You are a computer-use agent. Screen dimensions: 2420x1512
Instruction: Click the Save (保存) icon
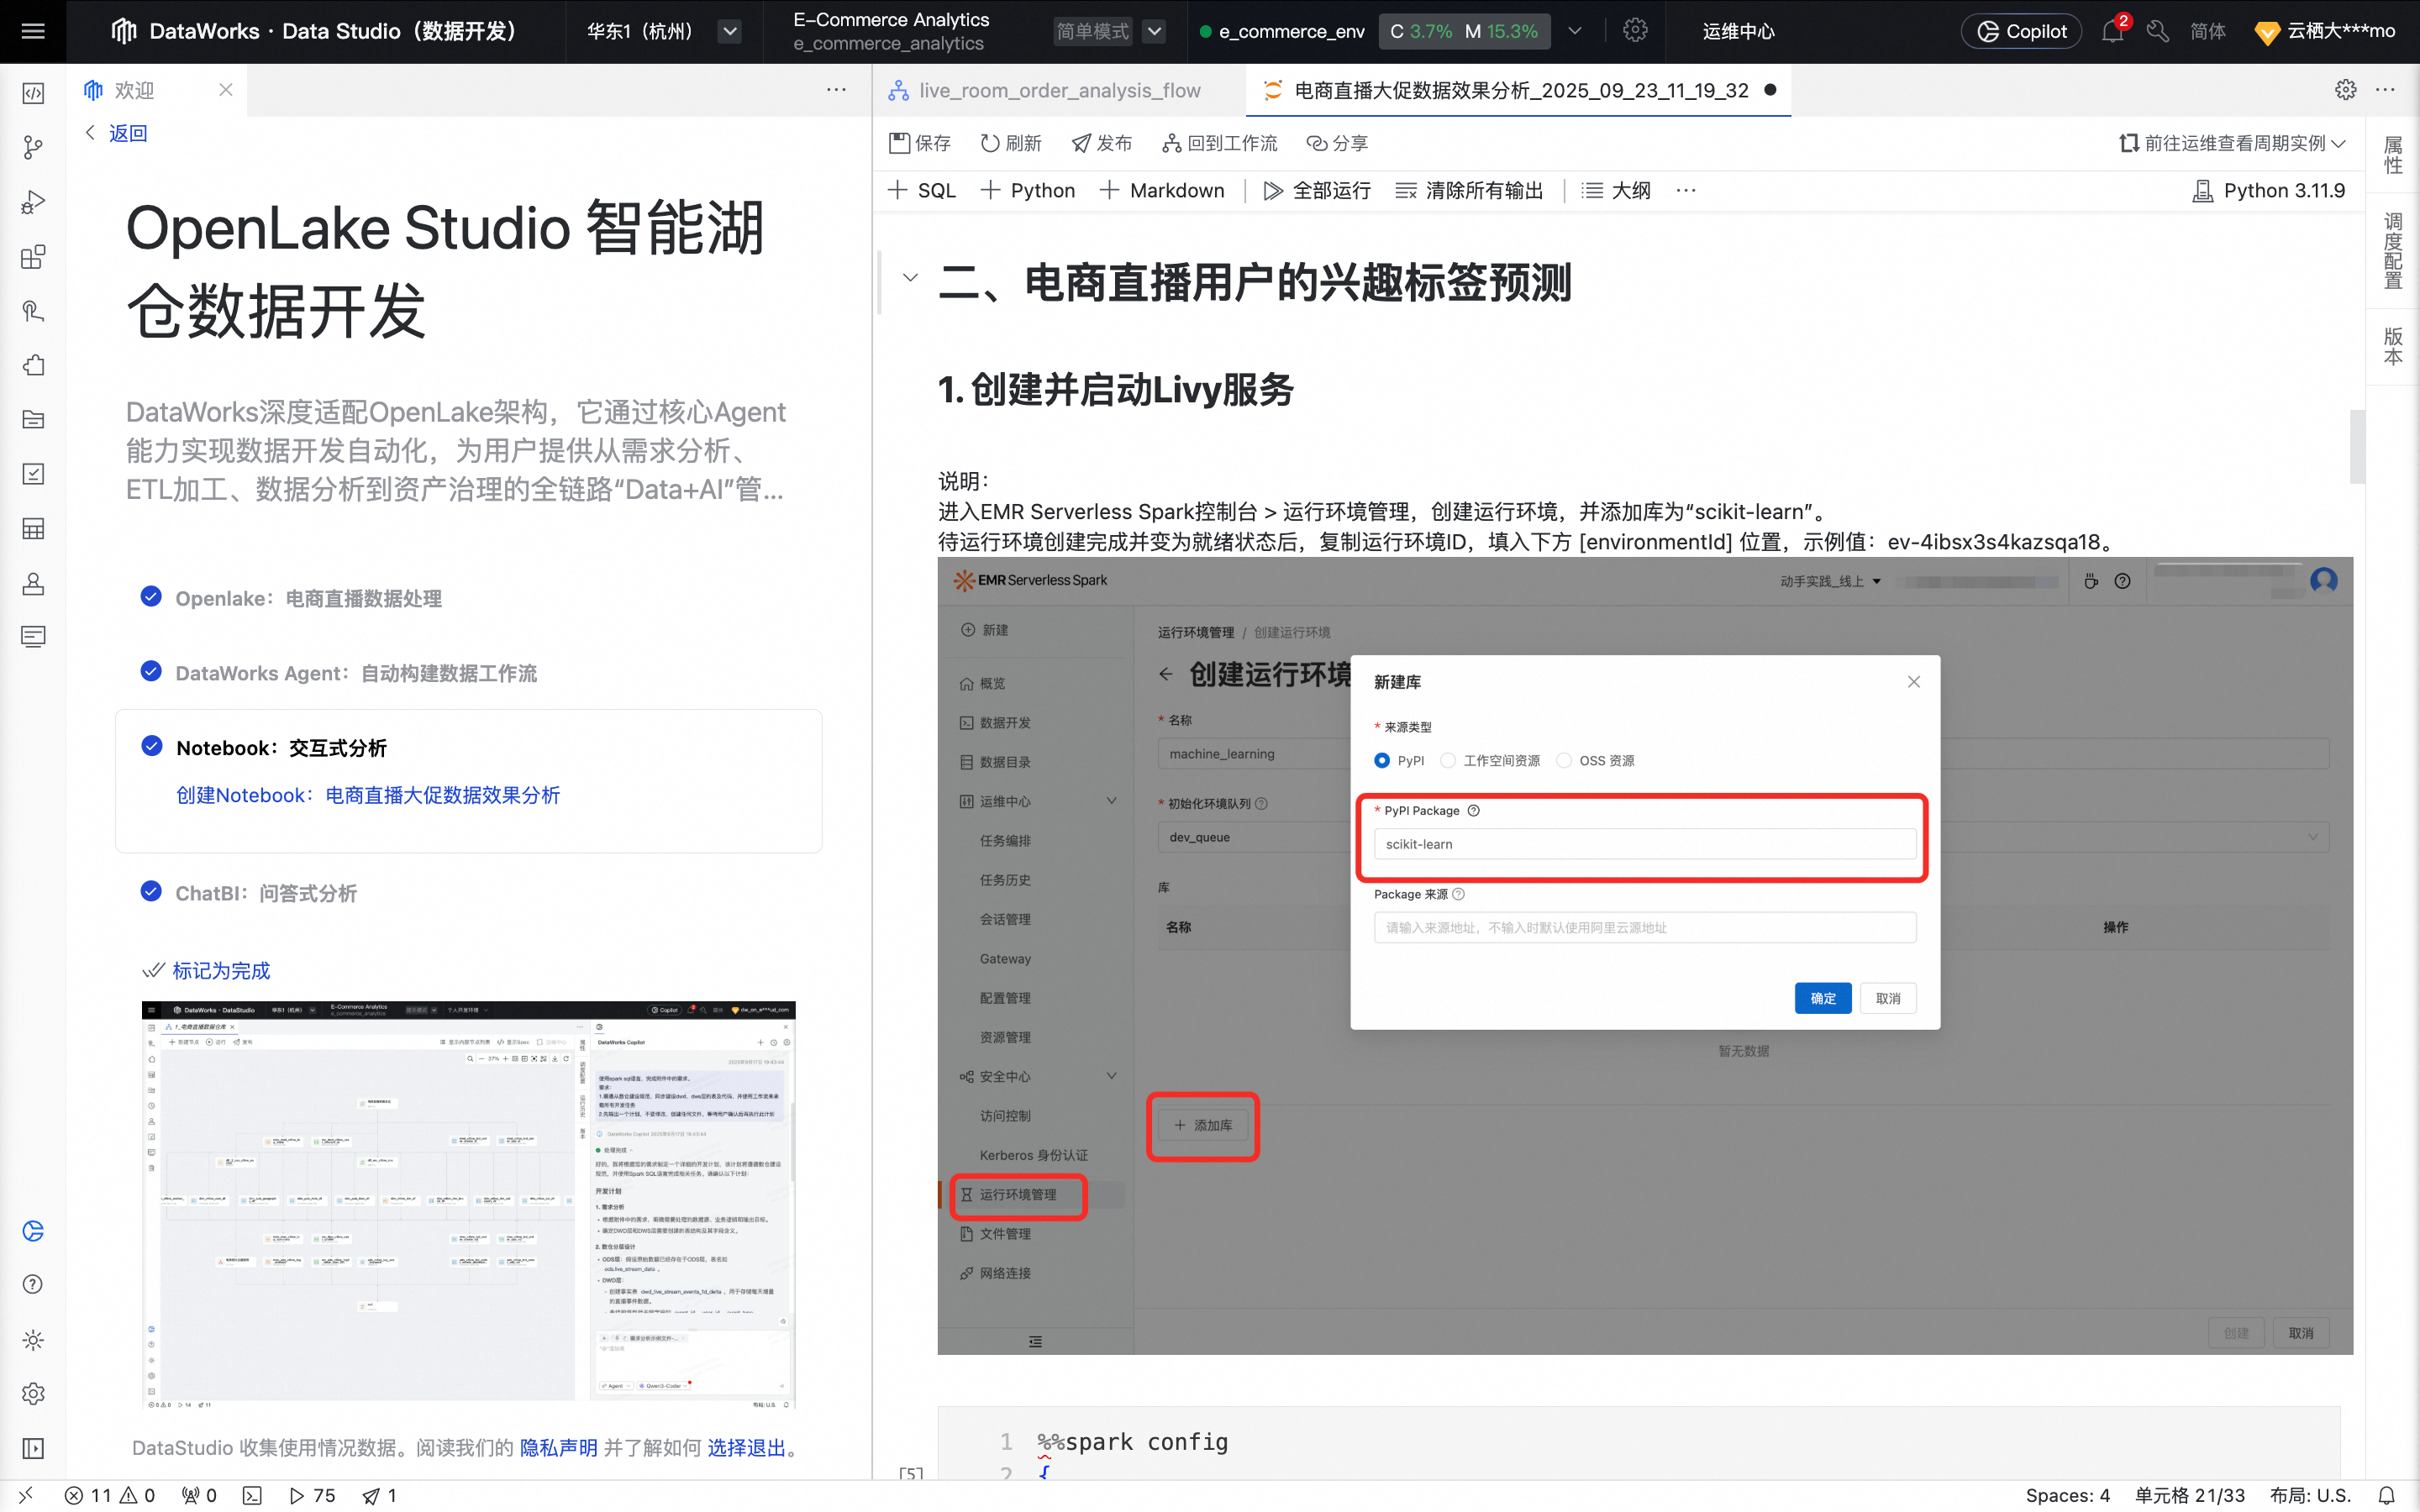[899, 143]
